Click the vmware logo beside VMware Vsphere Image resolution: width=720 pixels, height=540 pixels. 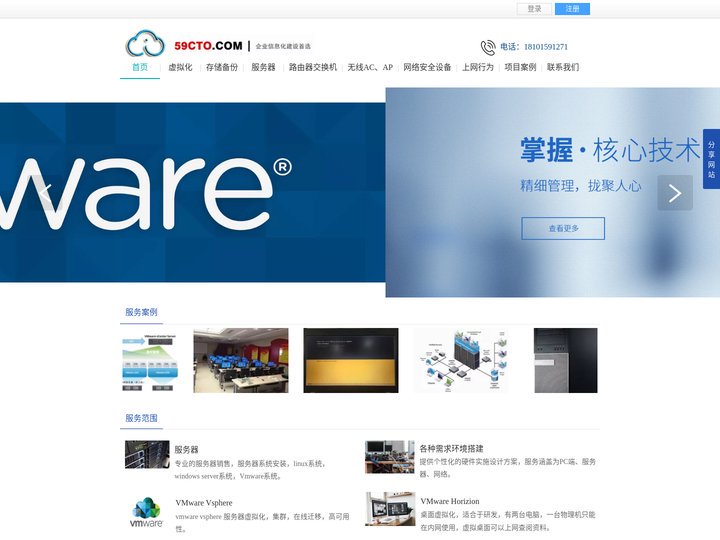146,512
